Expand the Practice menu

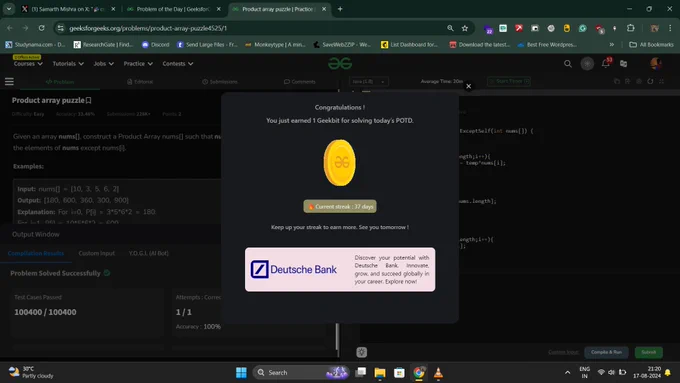138,64
